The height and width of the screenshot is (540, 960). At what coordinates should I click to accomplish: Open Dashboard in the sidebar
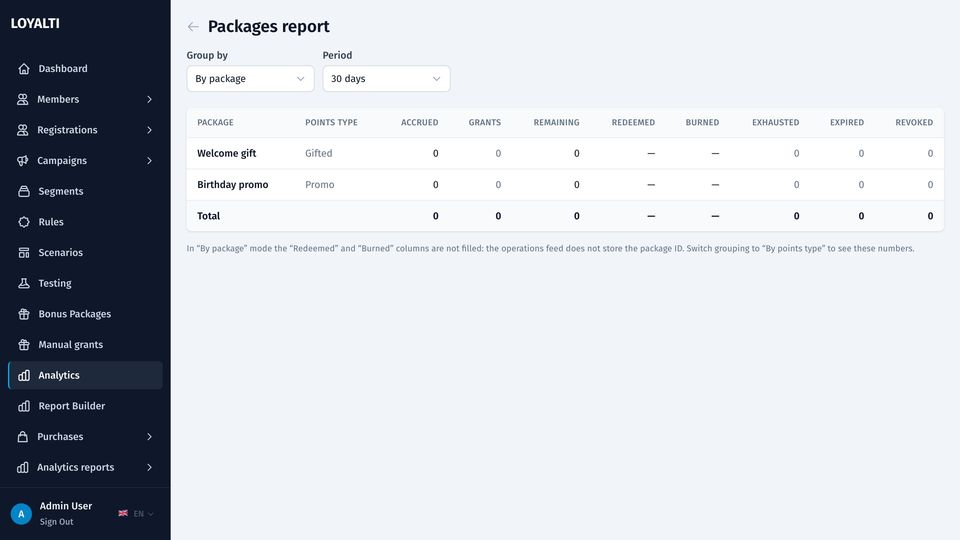pyautogui.click(x=85, y=69)
